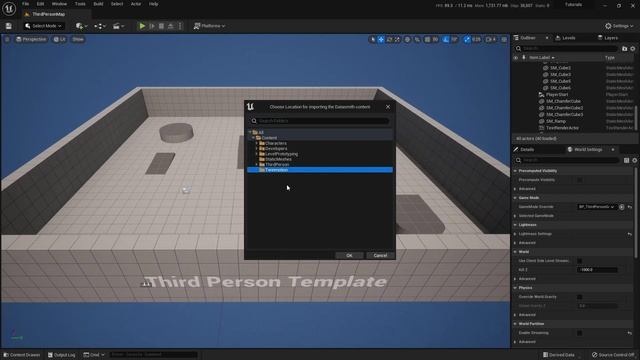This screenshot has width=640, height=360.
Task: Click the Unreal Engine logo in top-left
Action: click(x=9, y=8)
